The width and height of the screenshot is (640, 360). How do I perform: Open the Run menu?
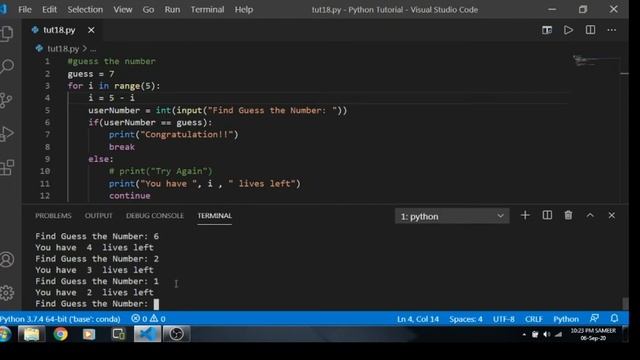pyautogui.click(x=172, y=9)
